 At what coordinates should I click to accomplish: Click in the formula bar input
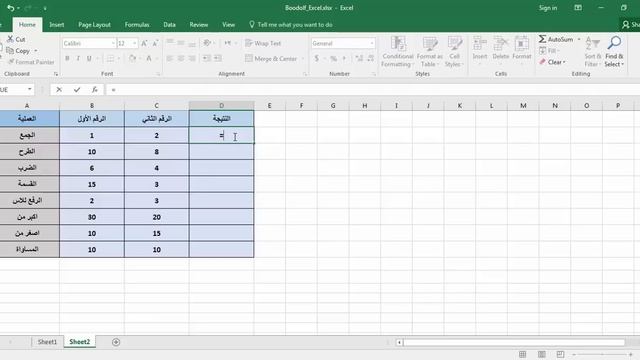click(372, 89)
